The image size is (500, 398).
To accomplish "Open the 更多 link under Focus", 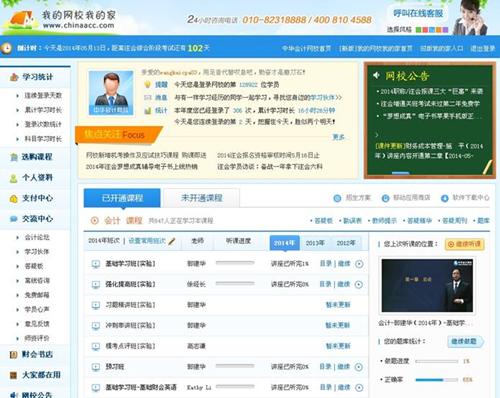I will pos(339,137).
